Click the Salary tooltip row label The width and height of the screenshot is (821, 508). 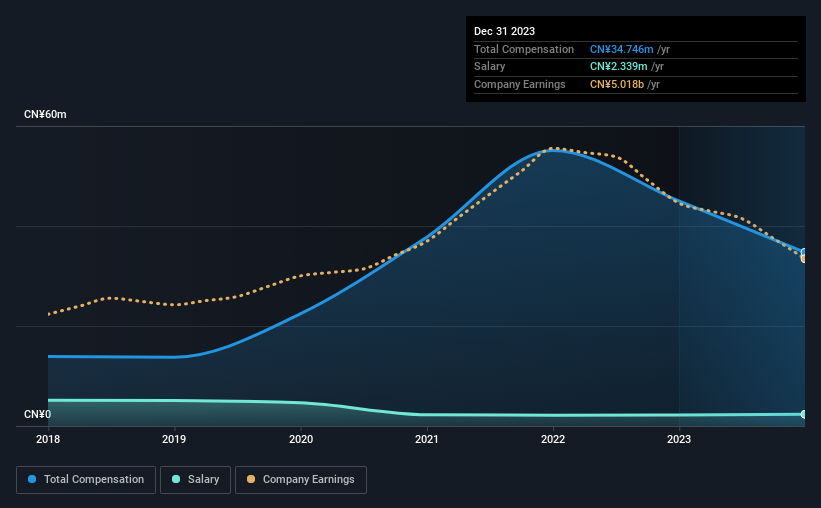click(x=490, y=67)
